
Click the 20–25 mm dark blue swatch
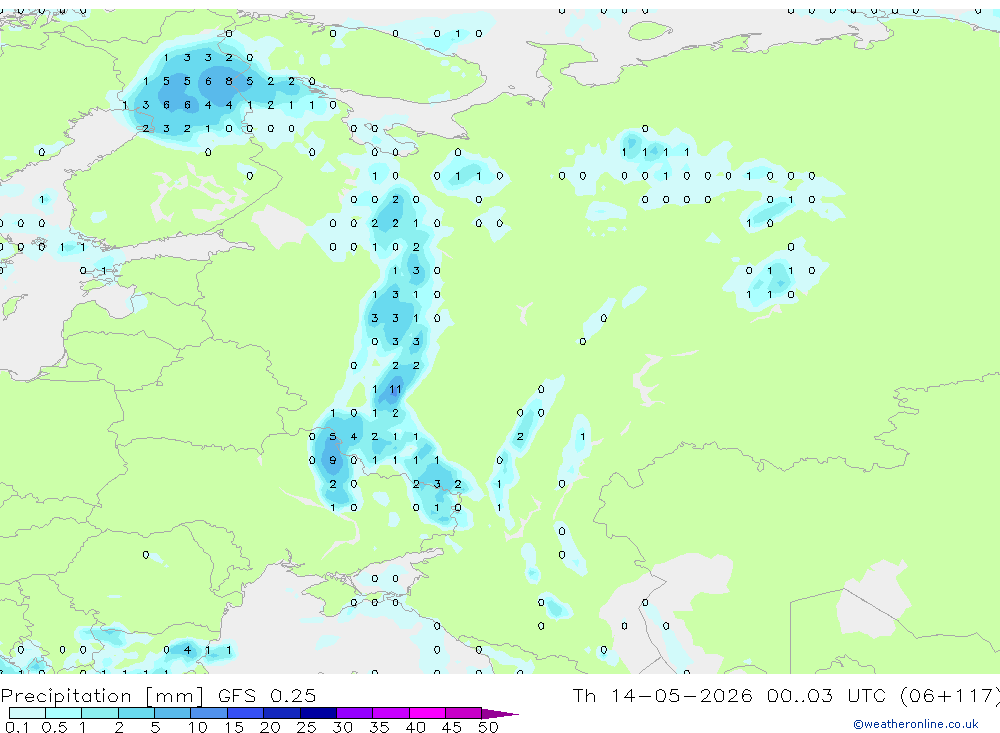(282, 713)
